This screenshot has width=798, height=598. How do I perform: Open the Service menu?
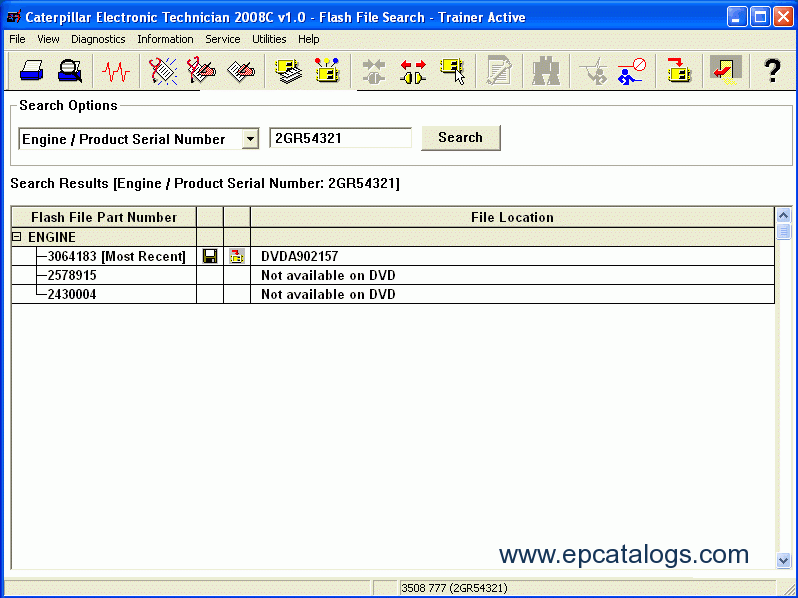[222, 39]
